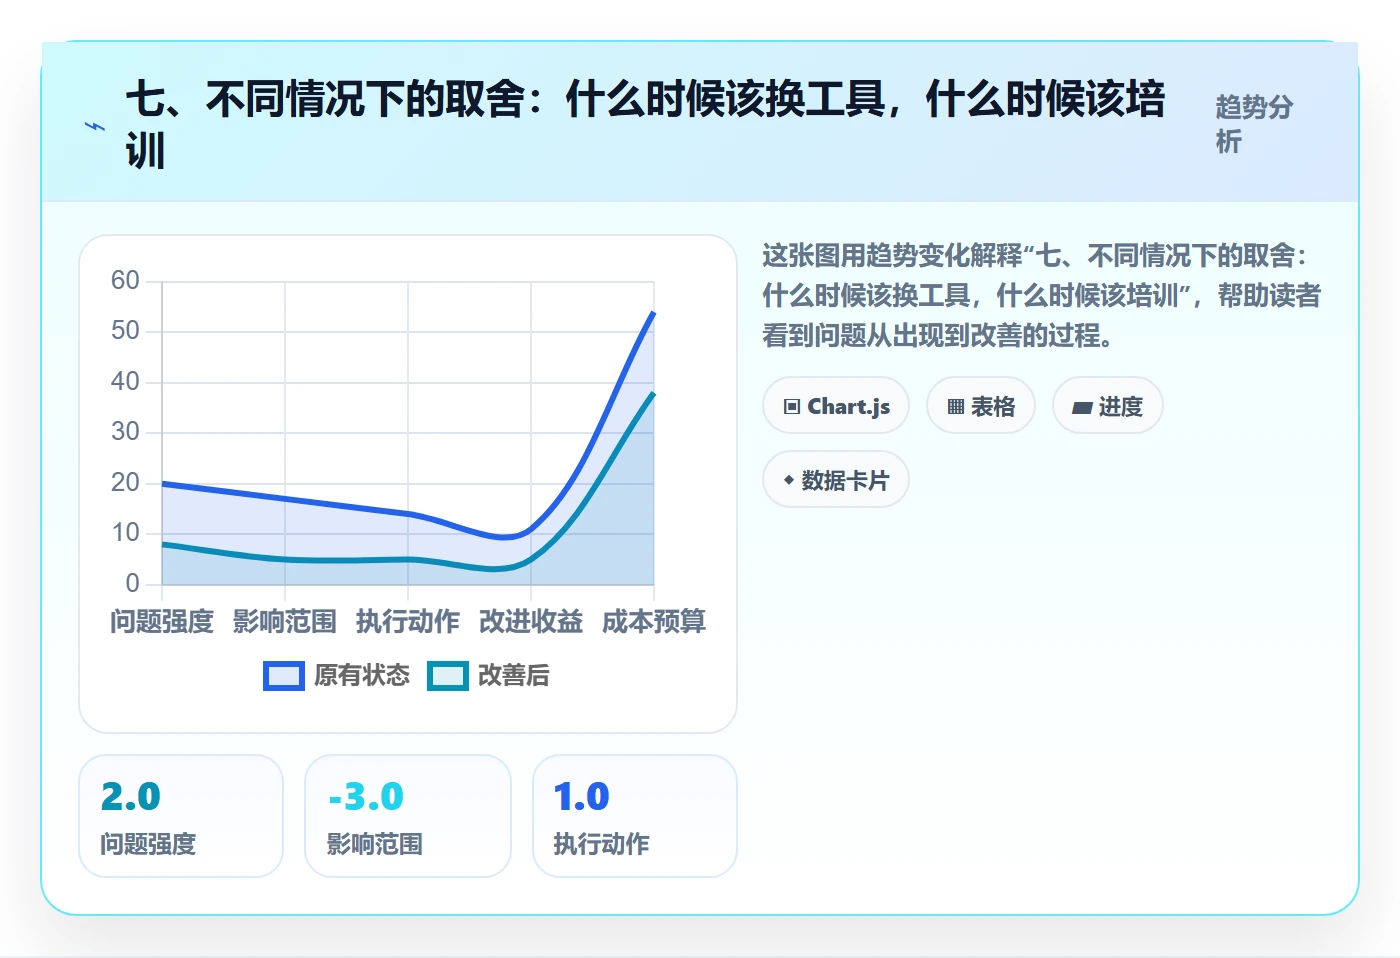Select the 数据卡片 tag
Screen dimensions: 1400x958
(x=836, y=480)
